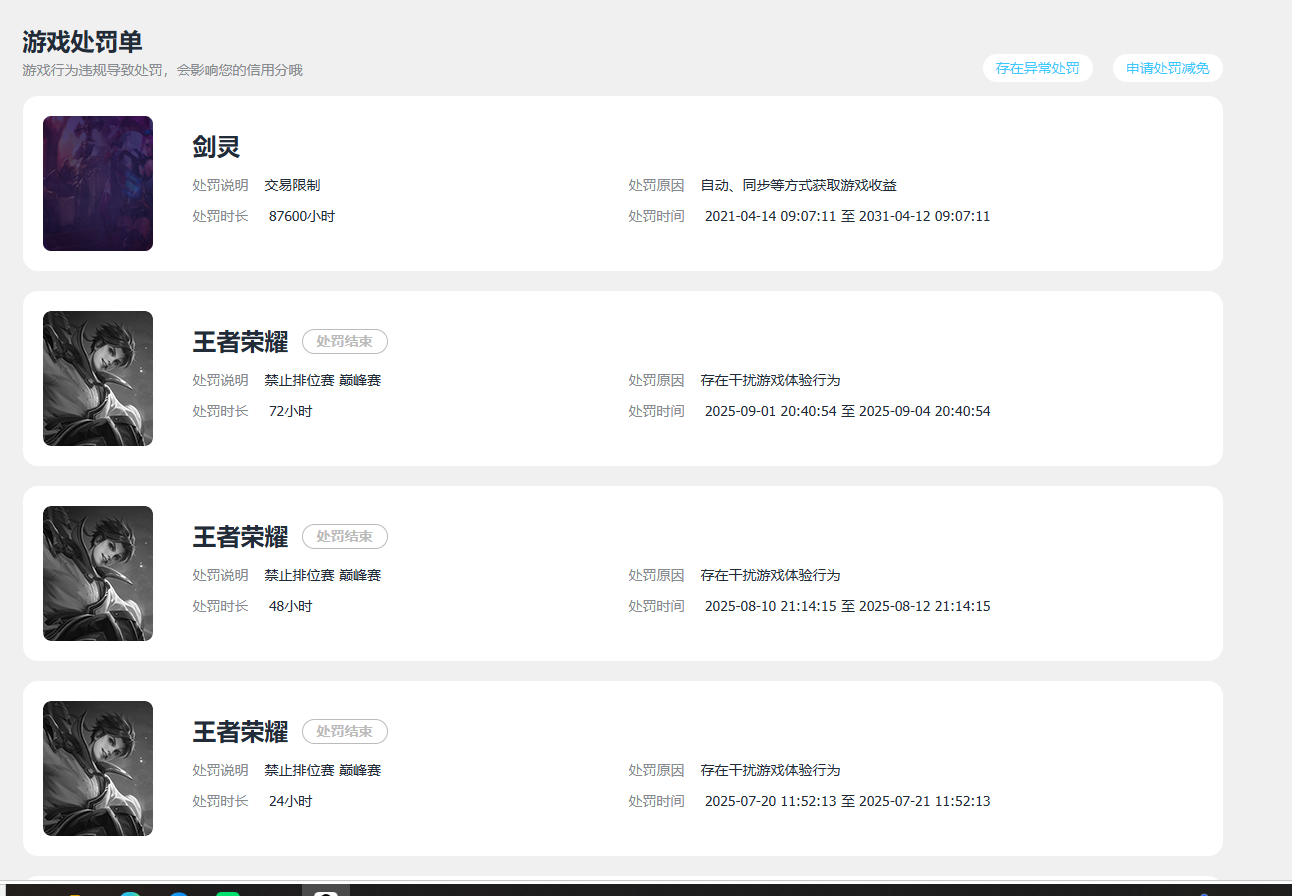Click the 处罚结束 badge on the 24小时 card

point(345,732)
